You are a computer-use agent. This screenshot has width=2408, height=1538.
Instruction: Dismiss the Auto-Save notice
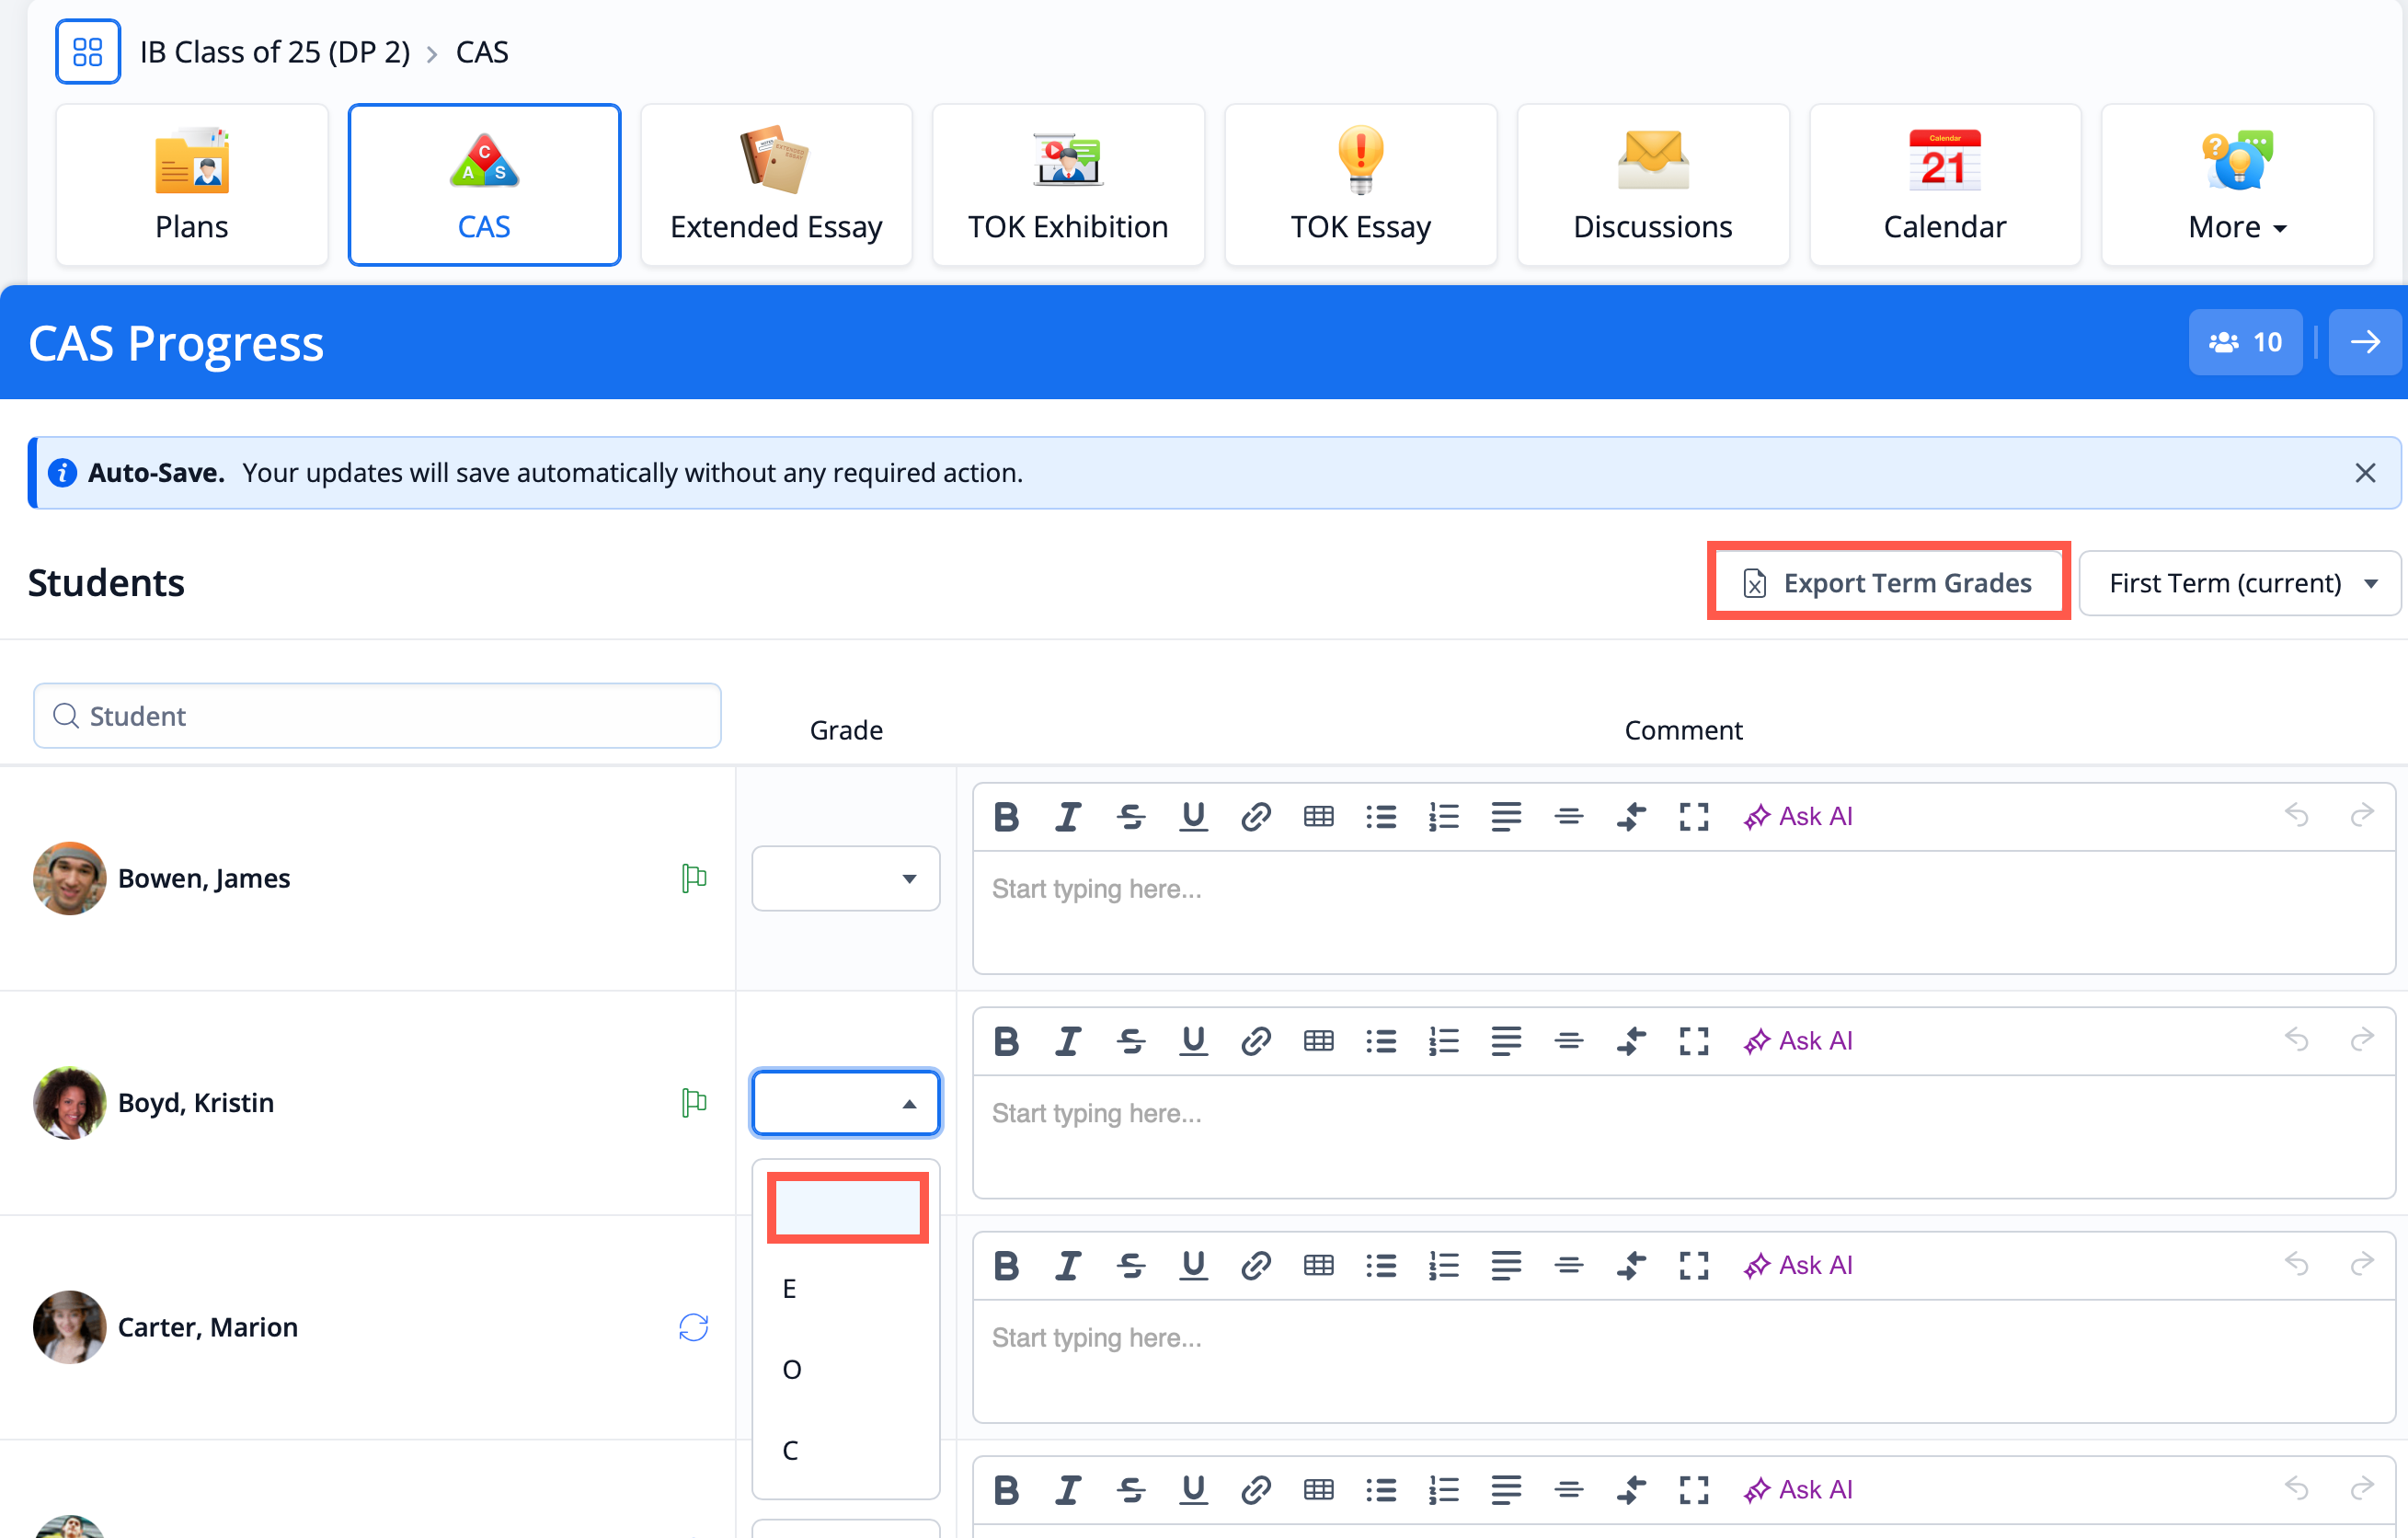point(2364,473)
